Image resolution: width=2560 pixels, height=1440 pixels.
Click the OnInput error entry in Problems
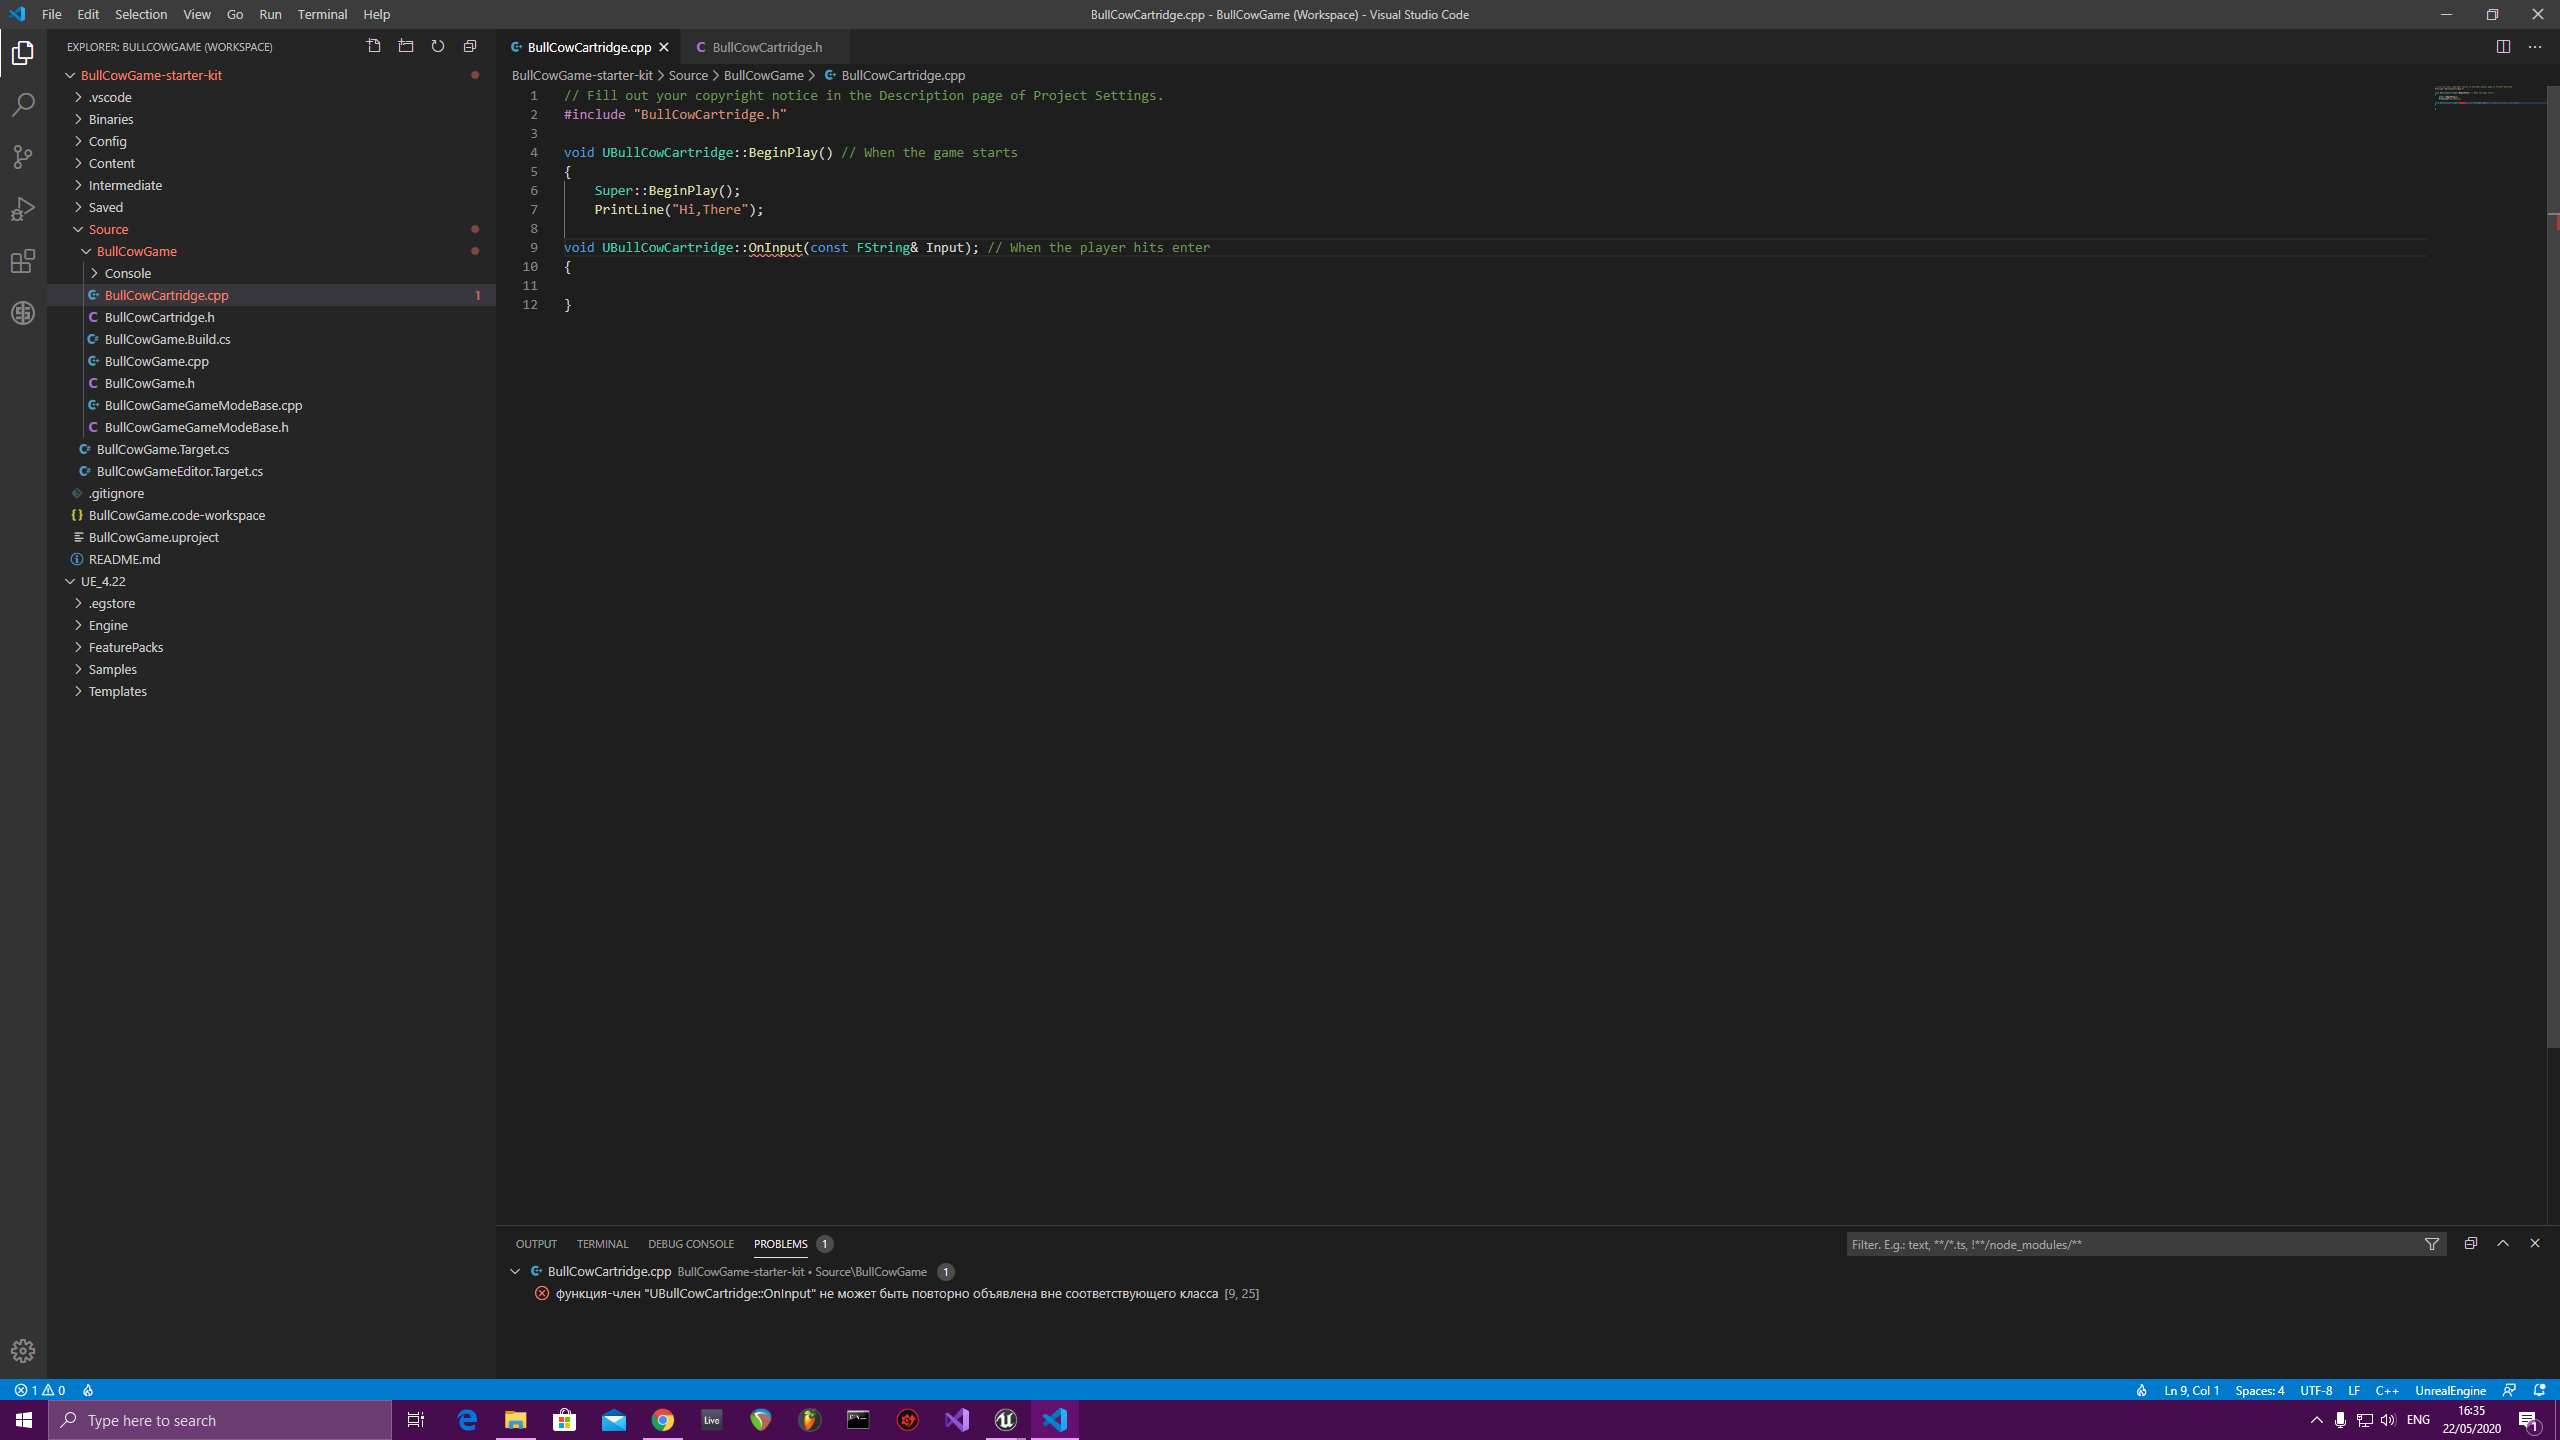click(898, 1293)
